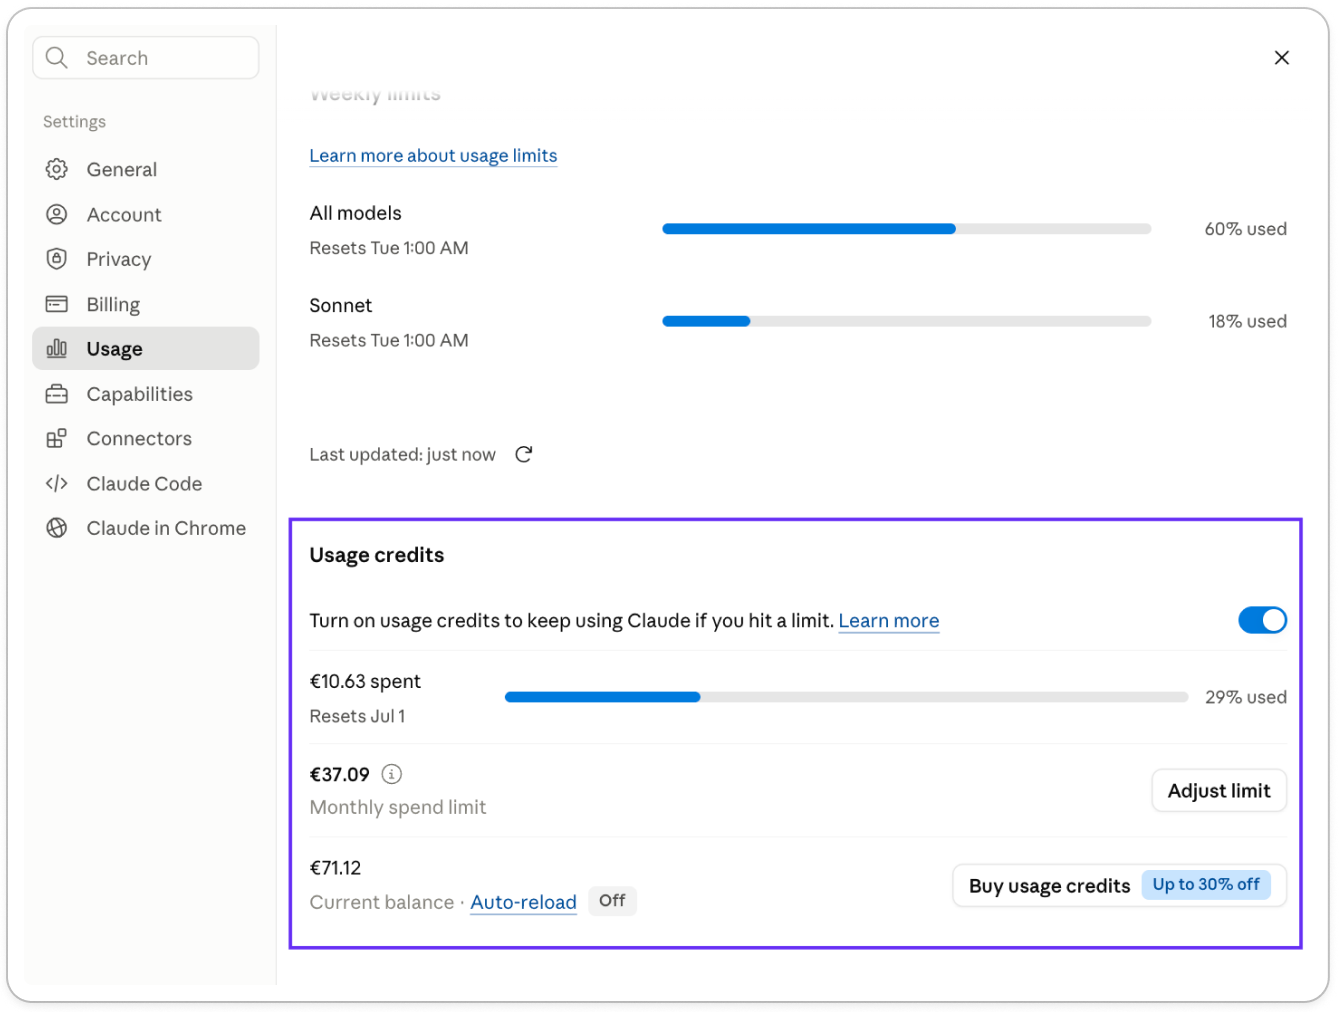Screen dimensions: 1339x1012
Task: Click the Settings header in sidebar
Action: 74,121
